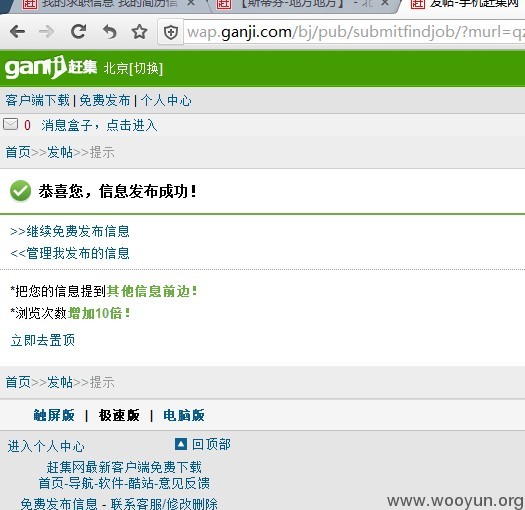
Task: Reload the page with the refresh icon
Action: (78, 32)
